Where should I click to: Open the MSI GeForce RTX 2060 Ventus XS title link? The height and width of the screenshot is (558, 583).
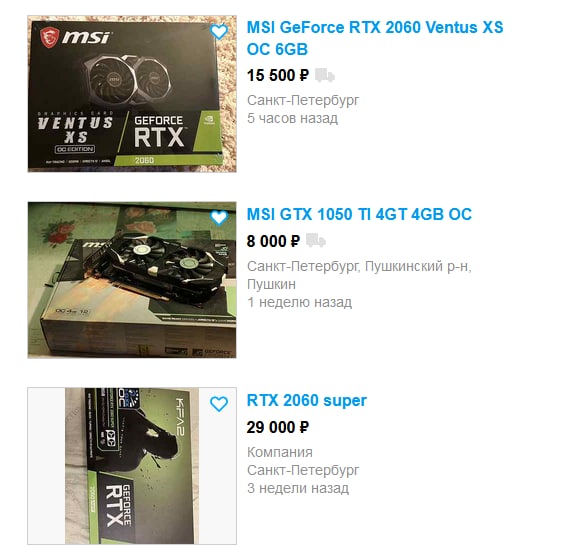click(x=375, y=38)
